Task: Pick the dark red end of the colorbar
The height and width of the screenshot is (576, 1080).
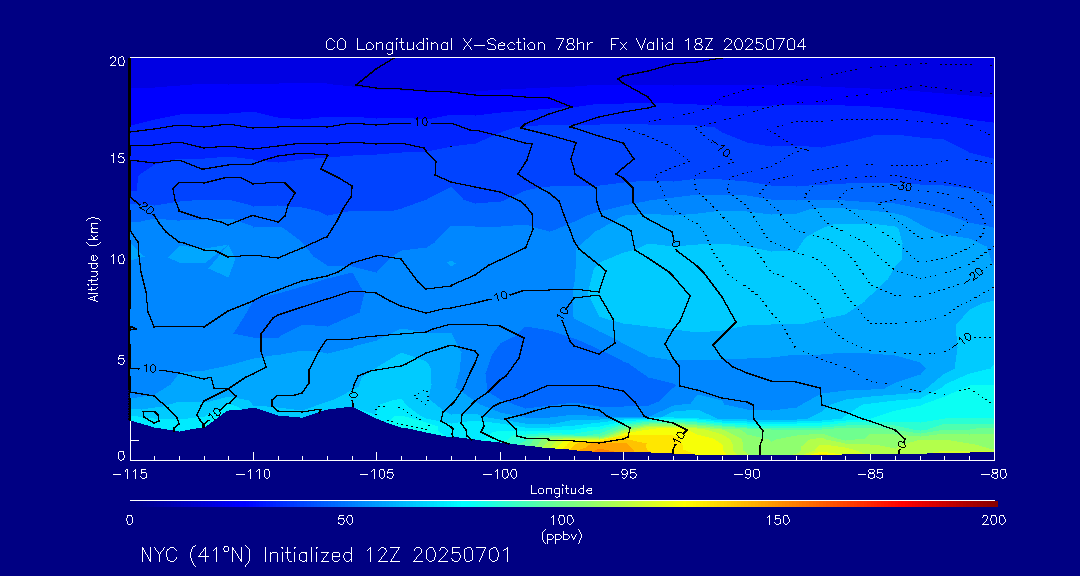Action: 986,504
